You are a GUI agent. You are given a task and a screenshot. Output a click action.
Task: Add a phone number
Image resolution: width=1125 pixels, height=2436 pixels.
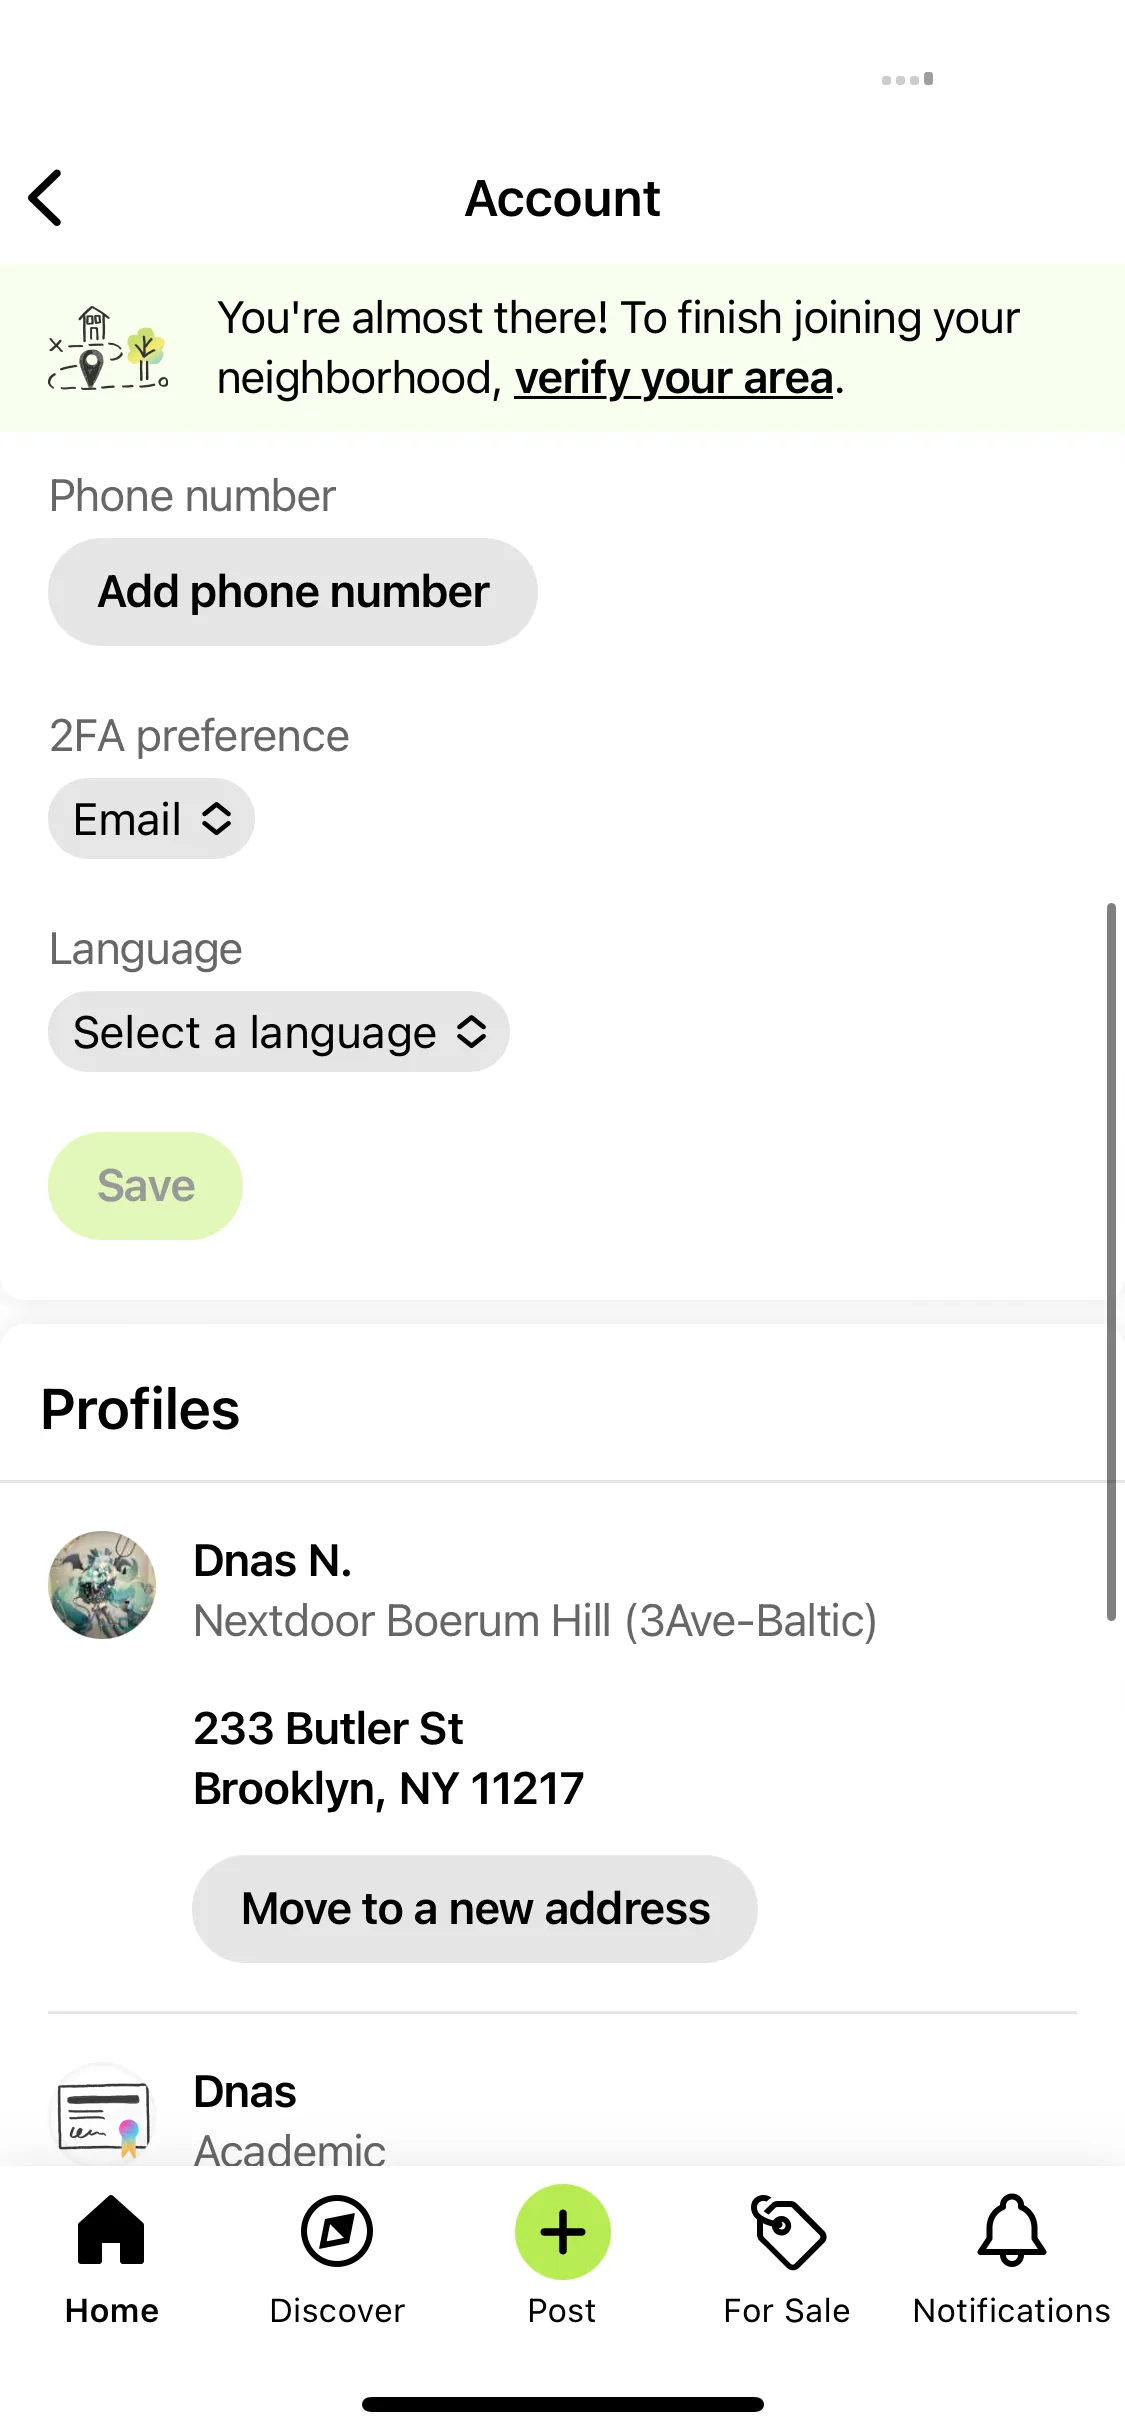click(292, 592)
